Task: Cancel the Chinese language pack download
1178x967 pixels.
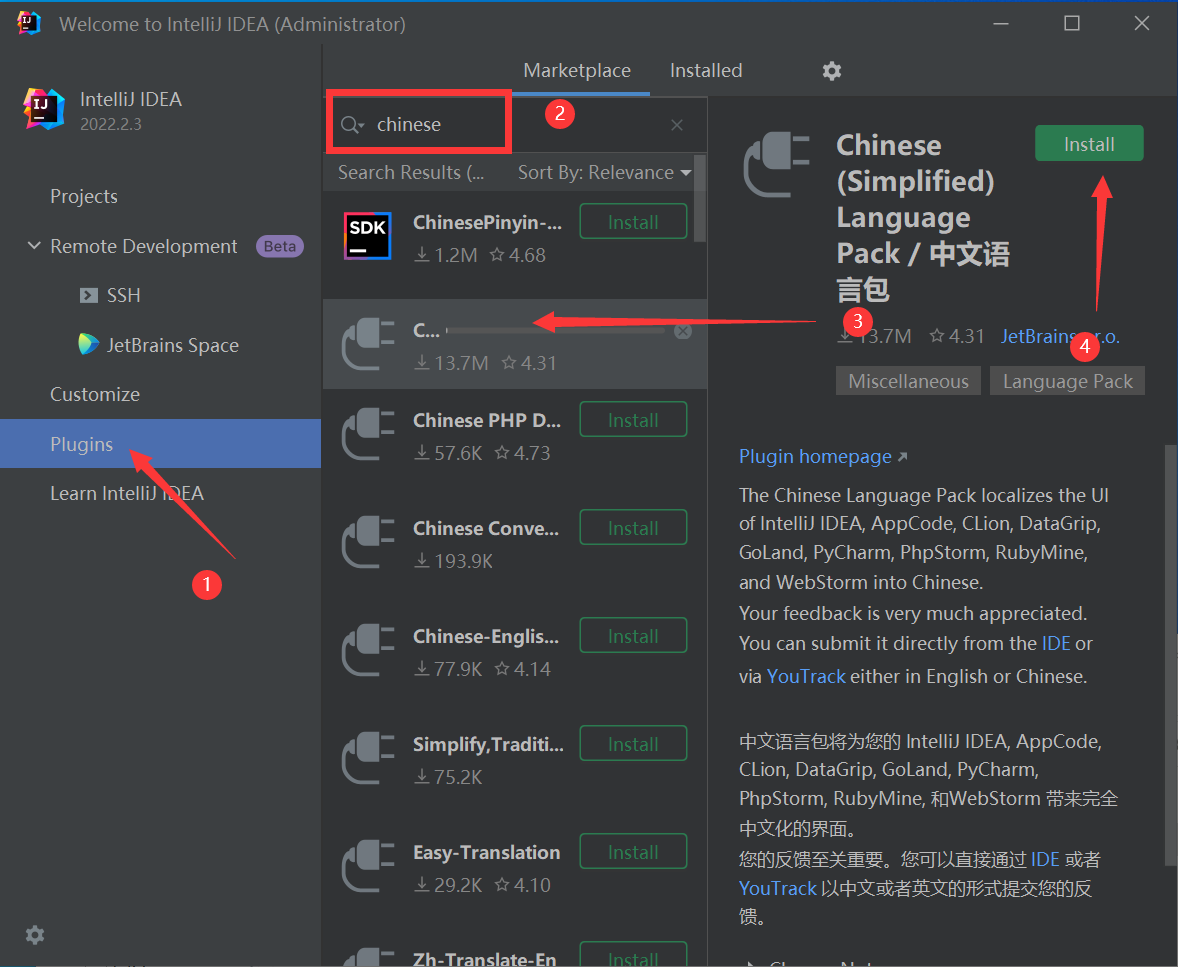Action: click(x=683, y=331)
